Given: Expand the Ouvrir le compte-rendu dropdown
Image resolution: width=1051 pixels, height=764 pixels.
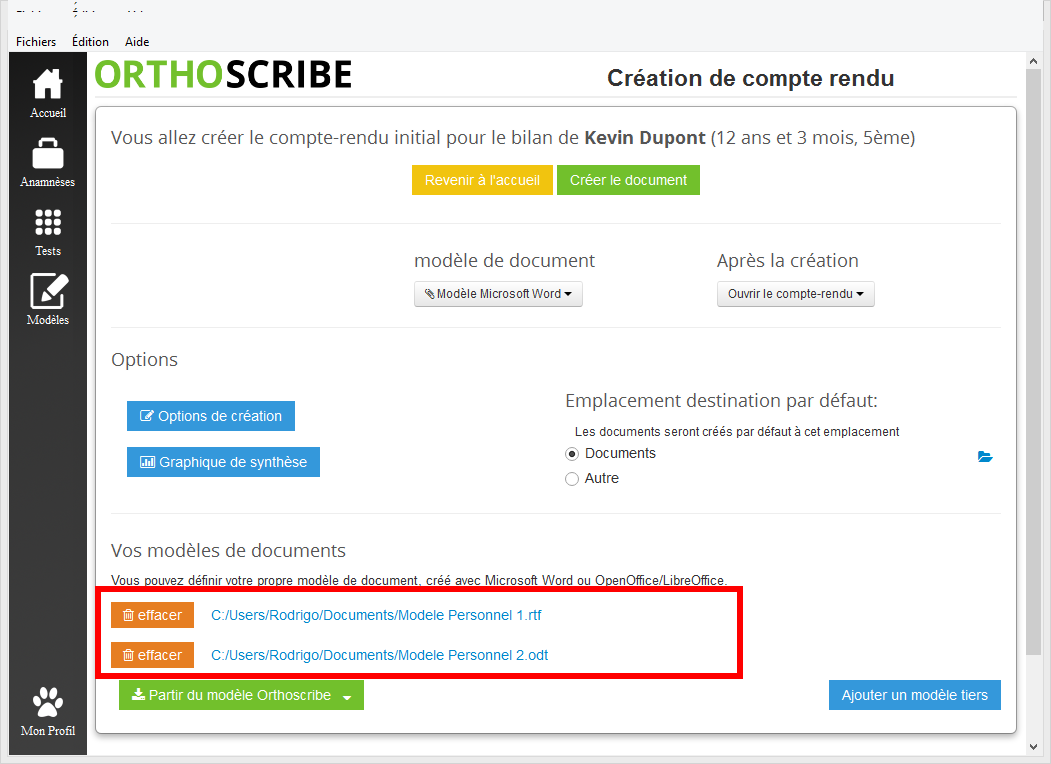Looking at the screenshot, I should pos(795,294).
